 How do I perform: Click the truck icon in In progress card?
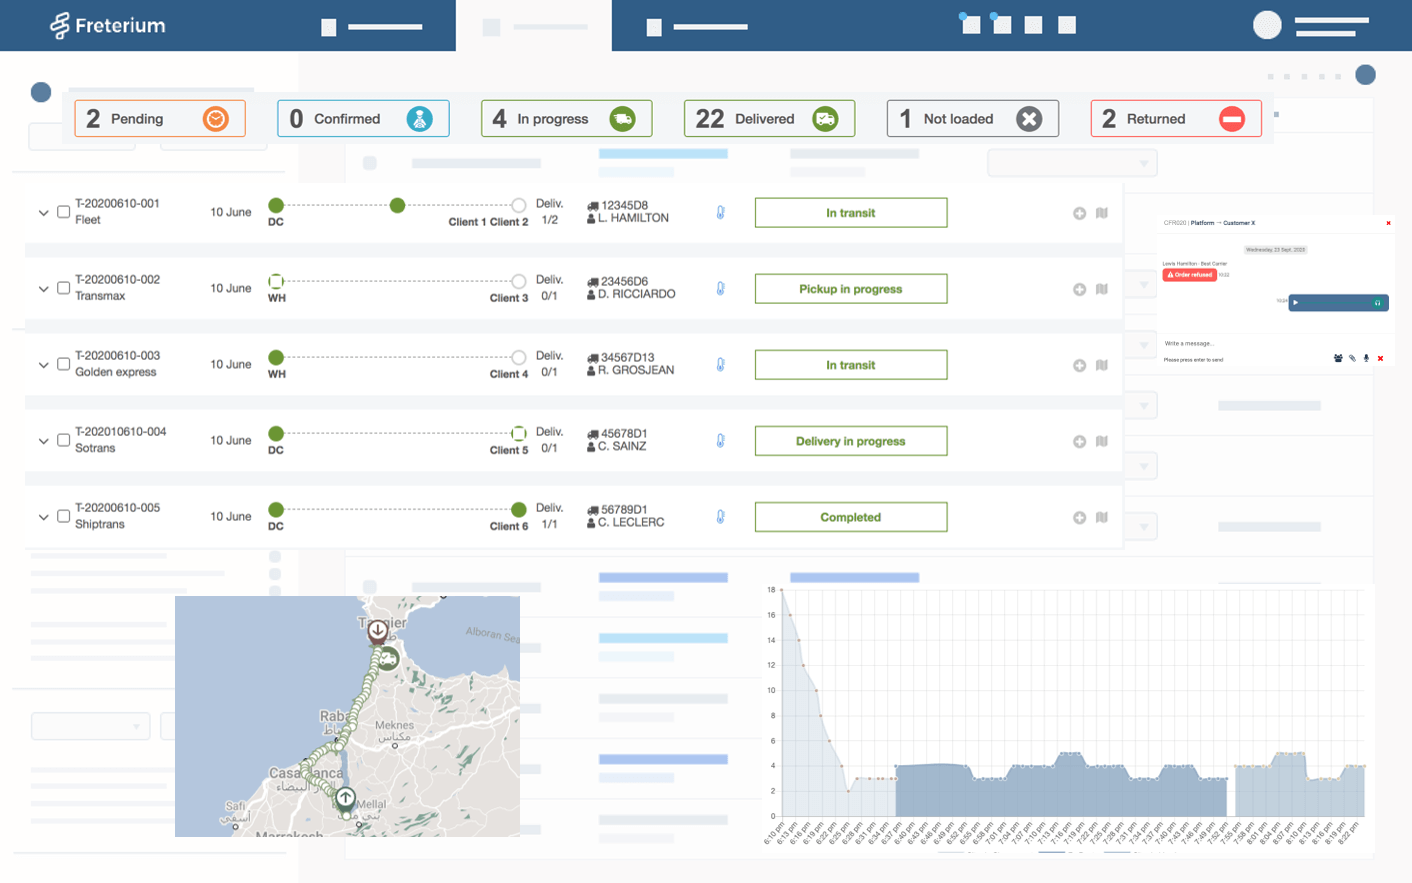pos(622,119)
